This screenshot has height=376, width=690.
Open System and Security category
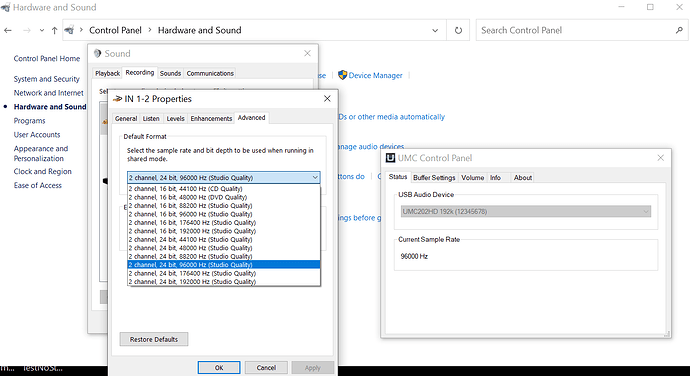tap(47, 79)
